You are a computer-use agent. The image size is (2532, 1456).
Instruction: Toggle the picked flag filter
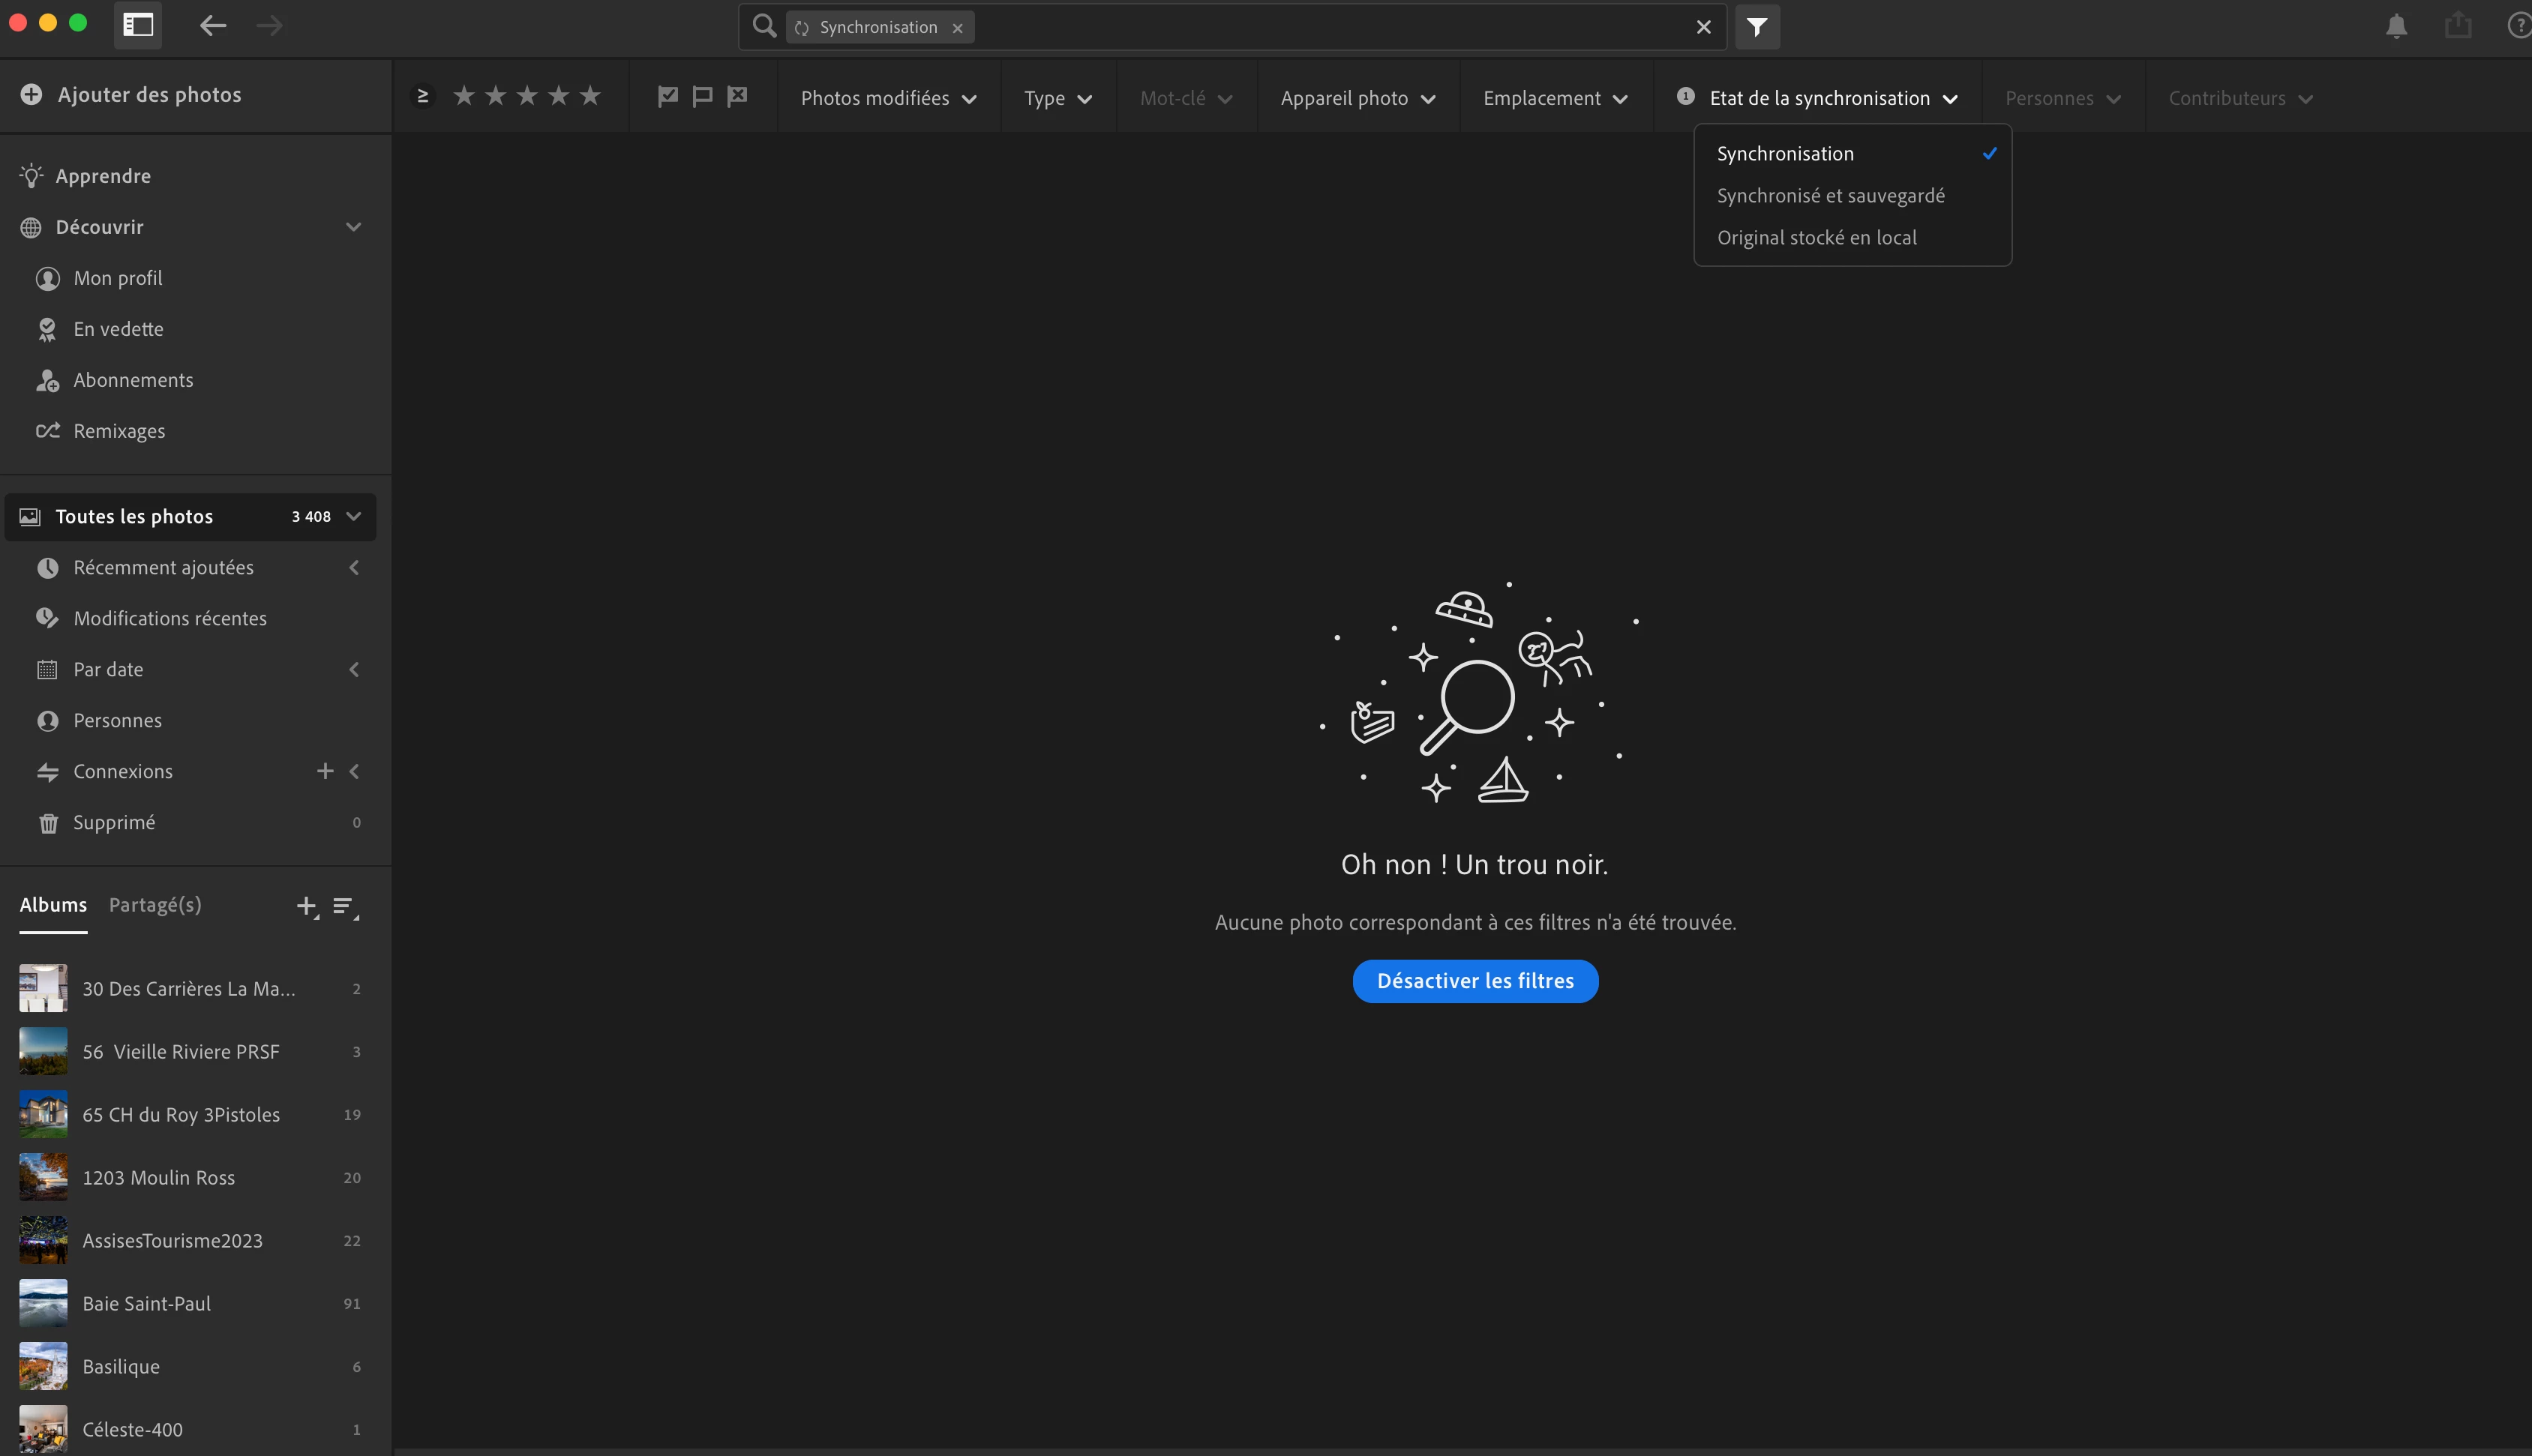(668, 97)
